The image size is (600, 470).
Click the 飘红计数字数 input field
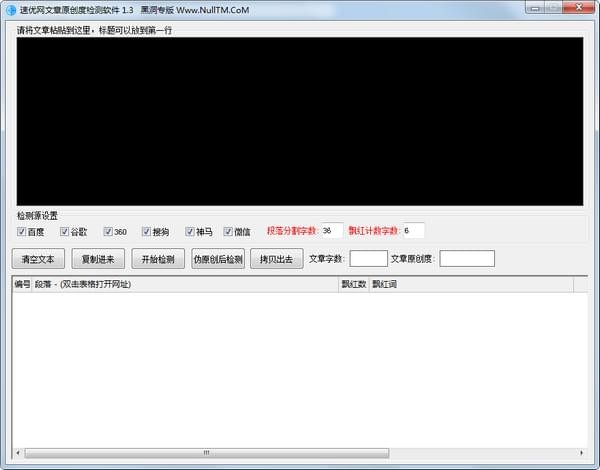pos(414,230)
